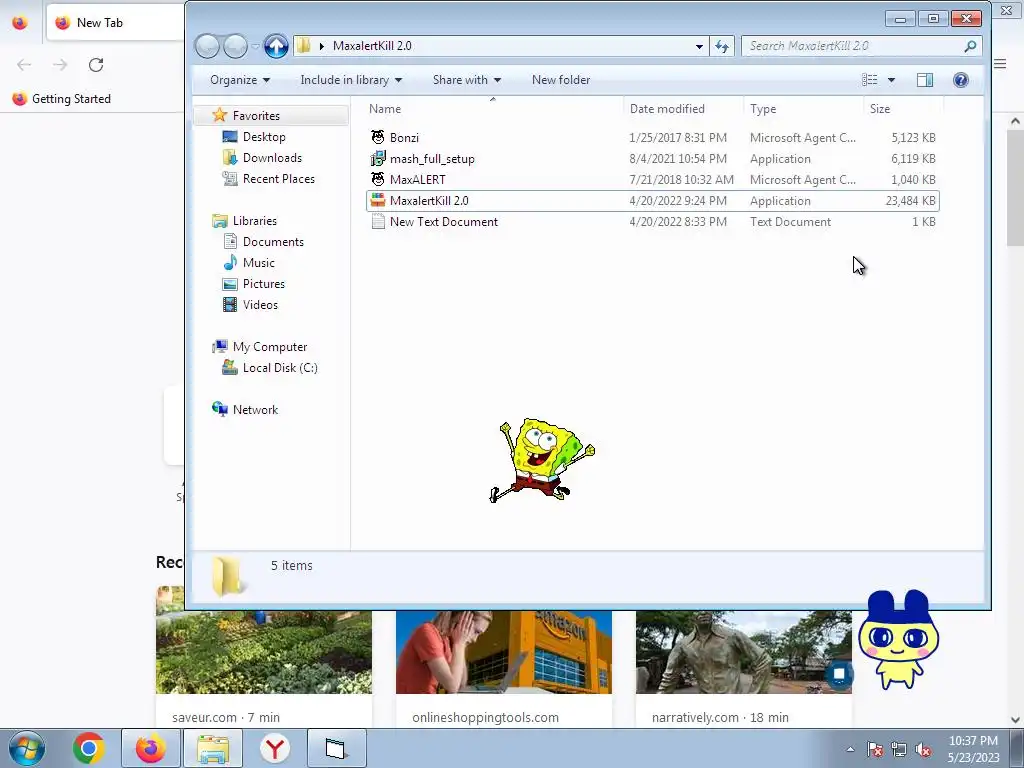Open the narratively.com article thumbnail

pyautogui.click(x=744, y=652)
